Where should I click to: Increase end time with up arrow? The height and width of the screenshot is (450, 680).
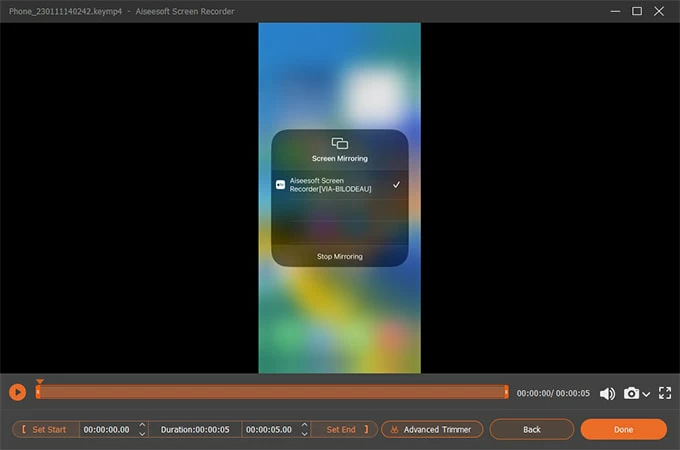click(x=304, y=425)
